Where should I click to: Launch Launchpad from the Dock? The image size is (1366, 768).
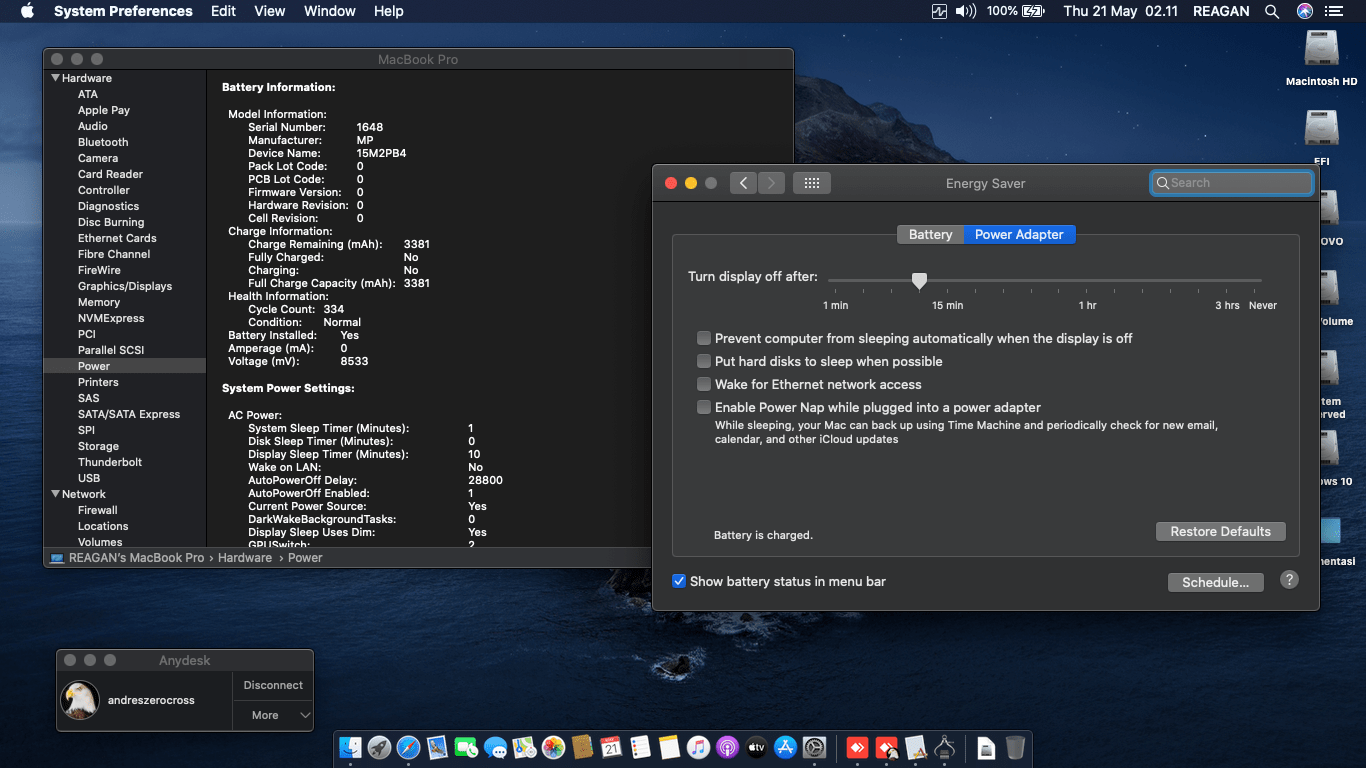(x=379, y=747)
